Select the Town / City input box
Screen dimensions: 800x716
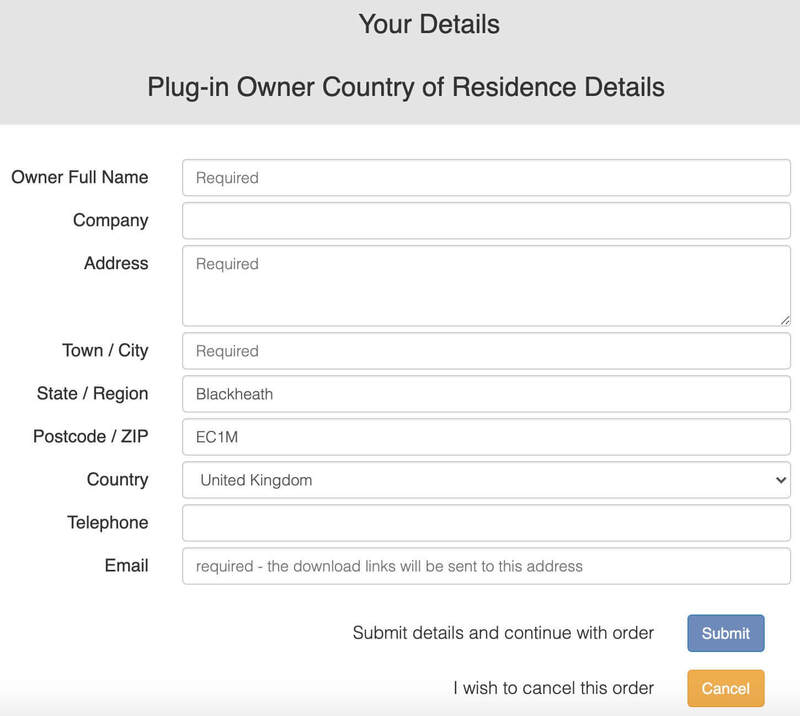coord(486,351)
